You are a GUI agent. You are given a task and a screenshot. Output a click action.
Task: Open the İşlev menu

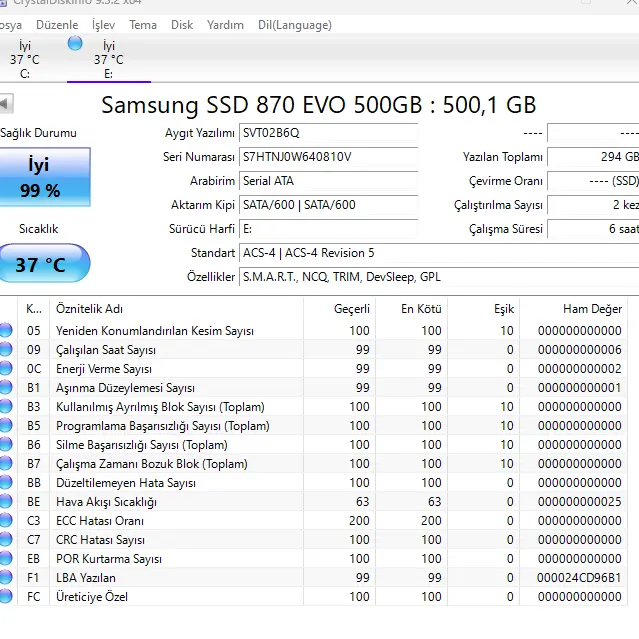point(104,25)
